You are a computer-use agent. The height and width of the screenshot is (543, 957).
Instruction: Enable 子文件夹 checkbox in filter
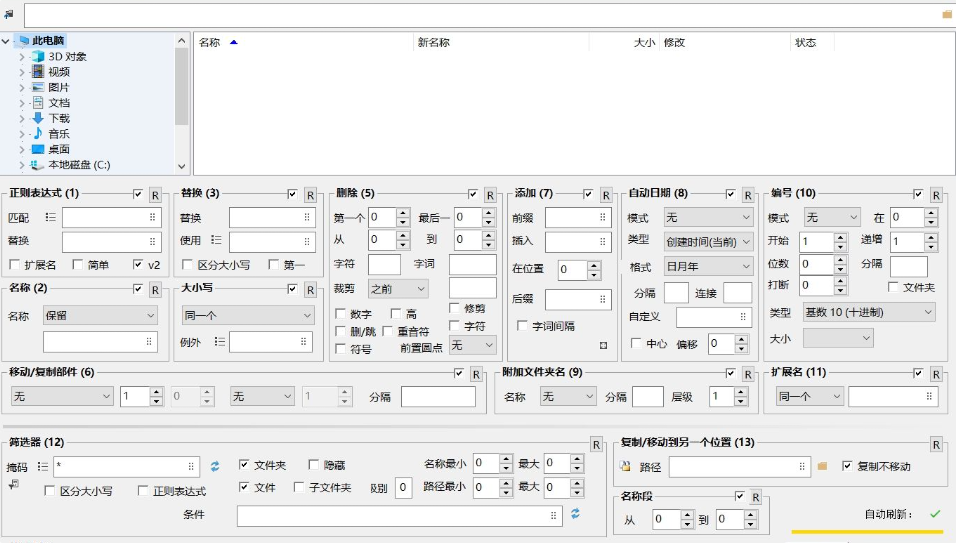pyautogui.click(x=298, y=487)
